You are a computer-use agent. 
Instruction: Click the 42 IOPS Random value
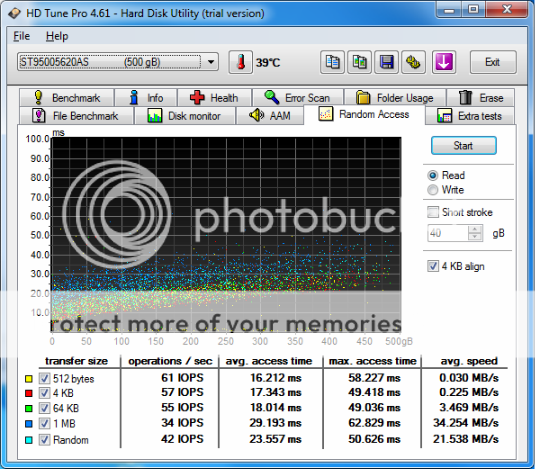click(x=182, y=439)
